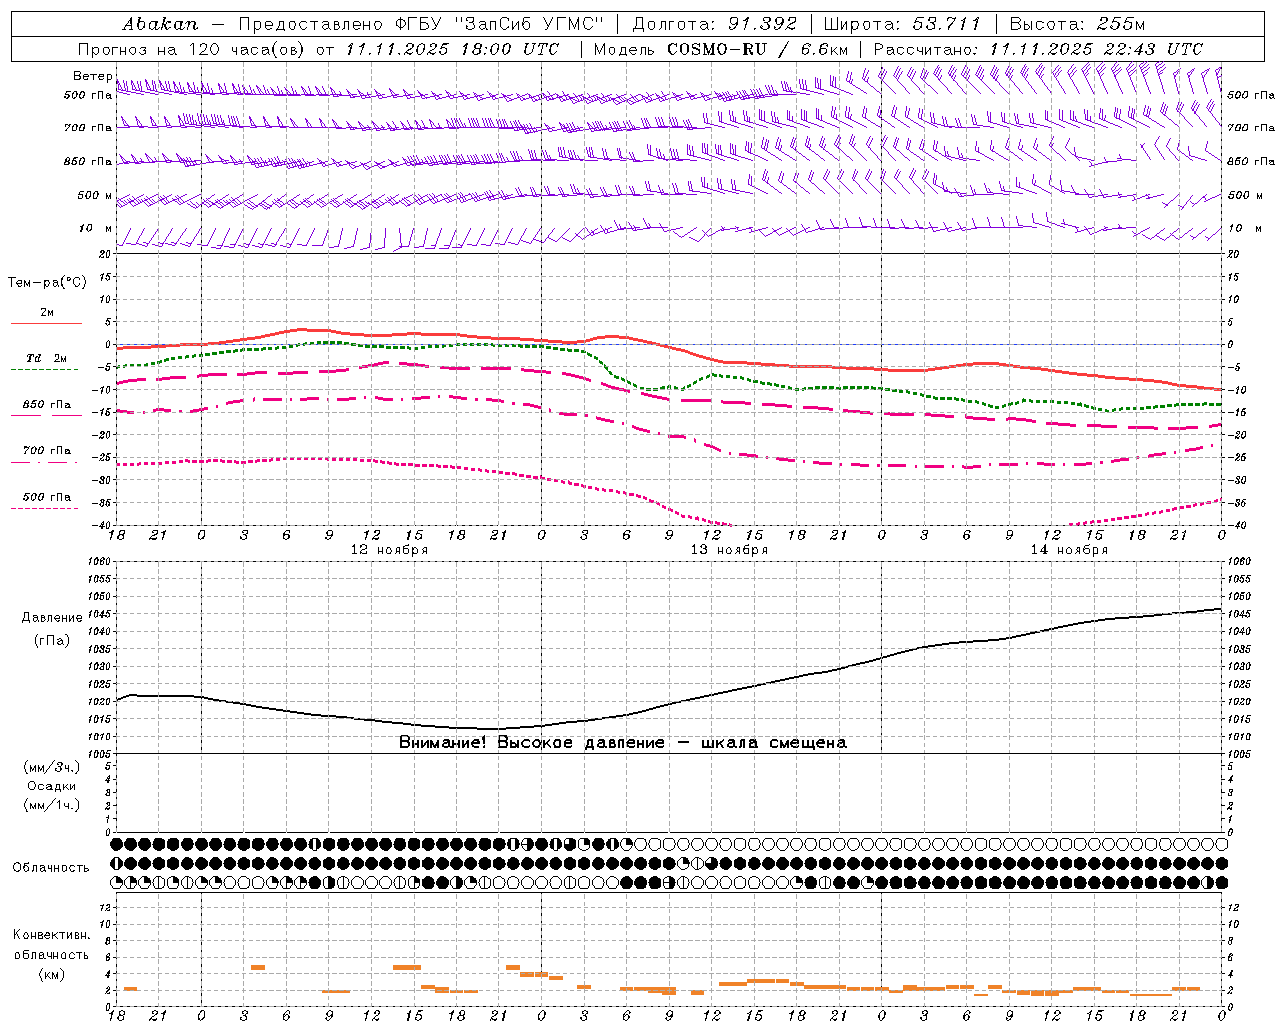Click the 'Ветер' wind panel label
Viewport: 1280px width, 1024px height.
click(92, 76)
